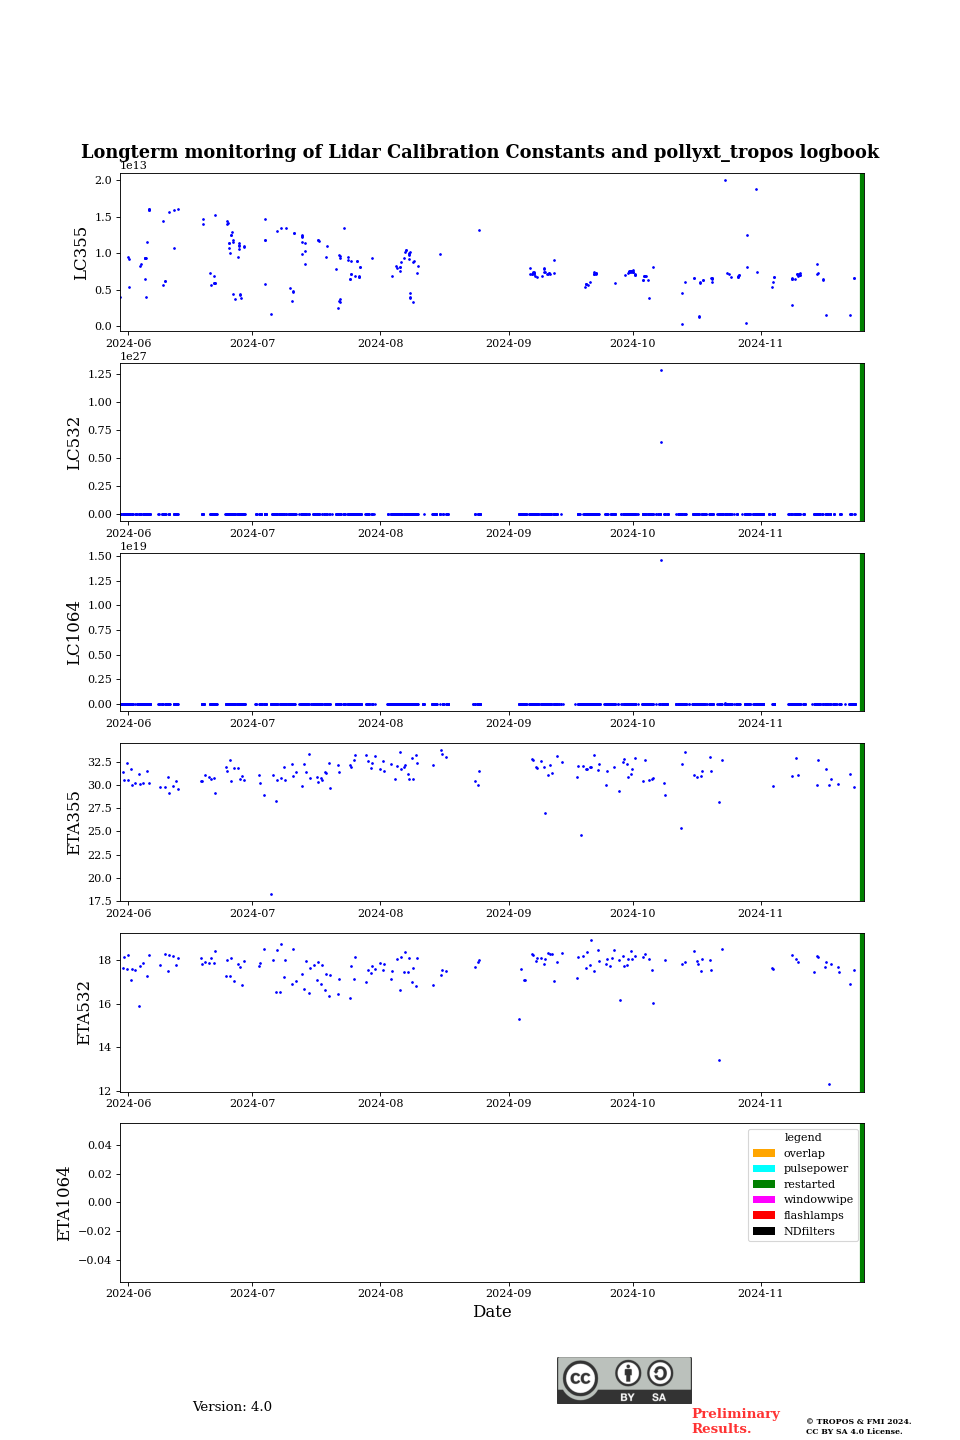960x1440 pixels.
Task: Click the TROPOS & FMI copyright notice
Action: pyautogui.click(x=858, y=1426)
